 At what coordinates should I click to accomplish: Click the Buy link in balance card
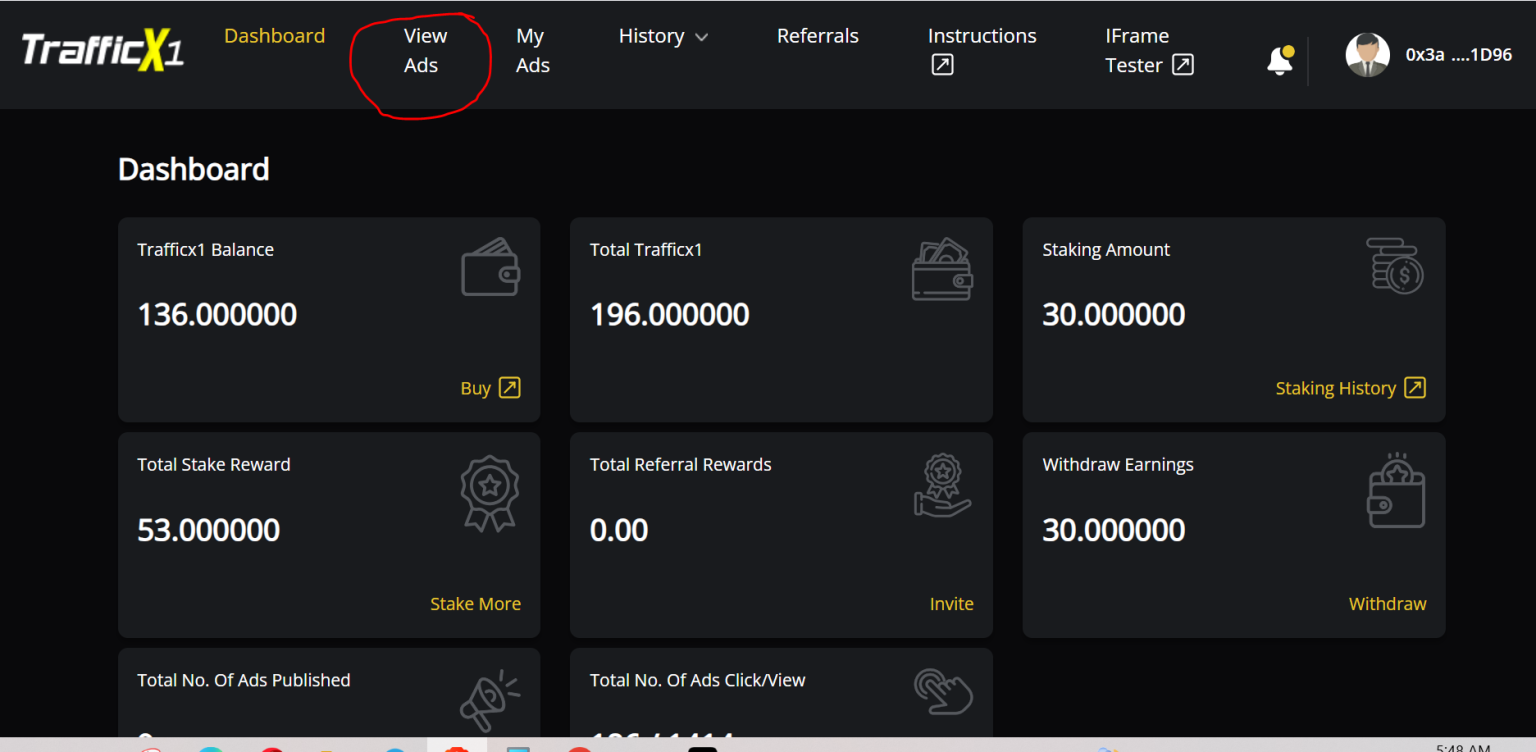pyautogui.click(x=490, y=388)
